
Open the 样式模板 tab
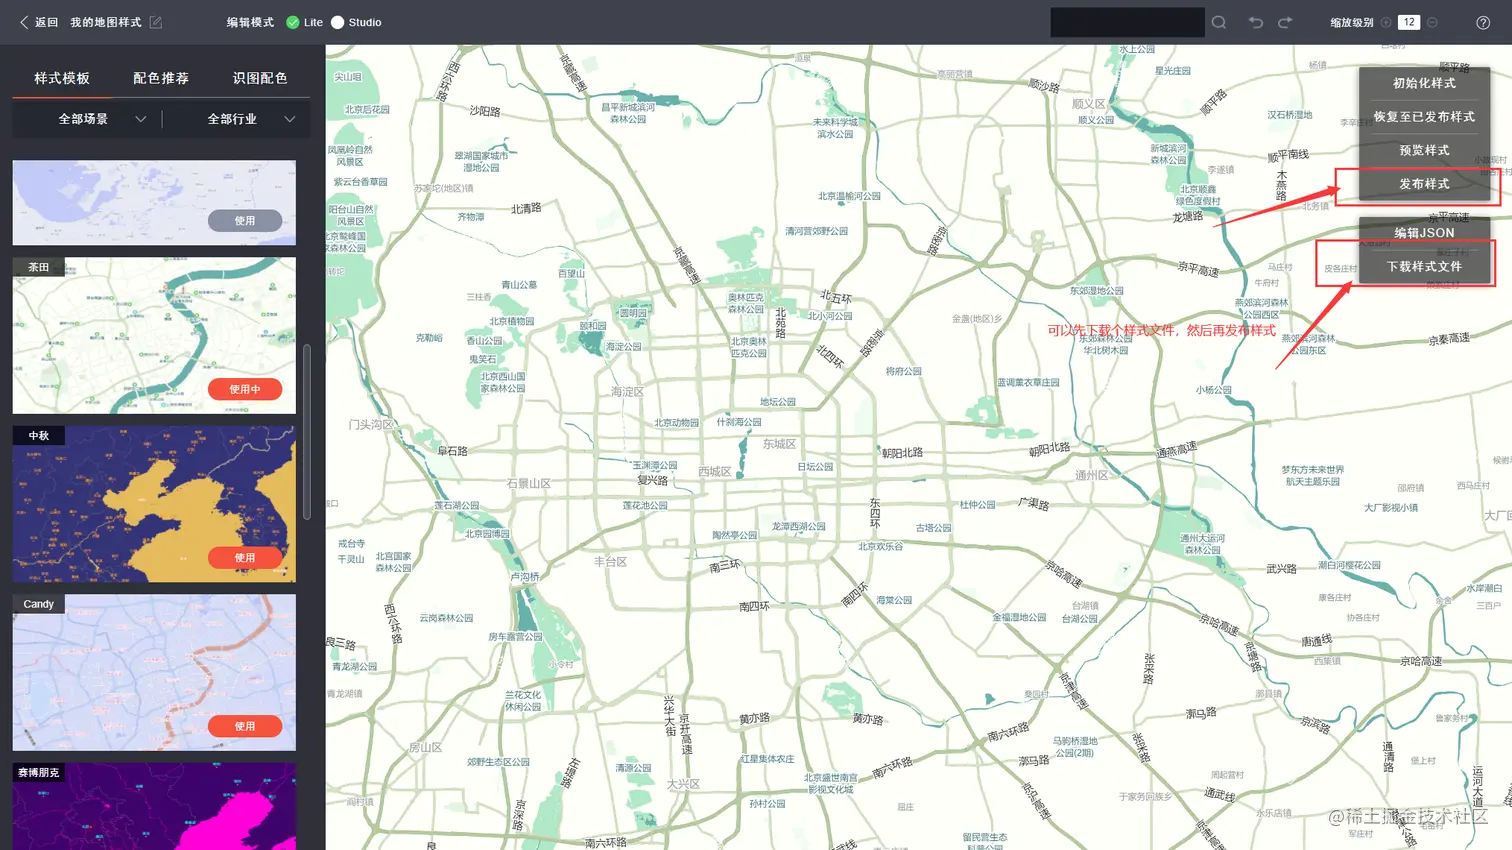tap(62, 78)
